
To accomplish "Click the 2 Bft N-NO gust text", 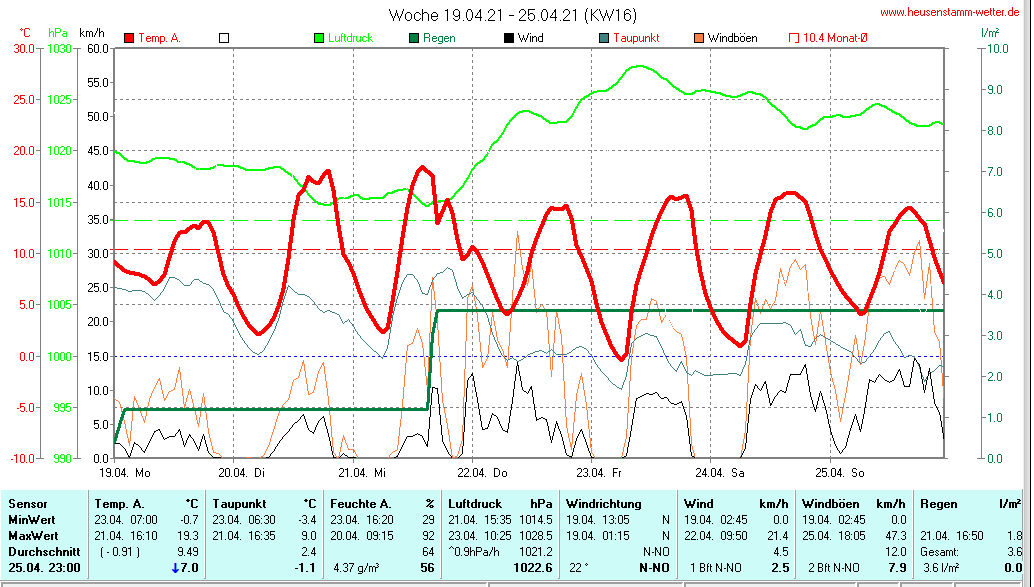I will (x=834, y=568).
